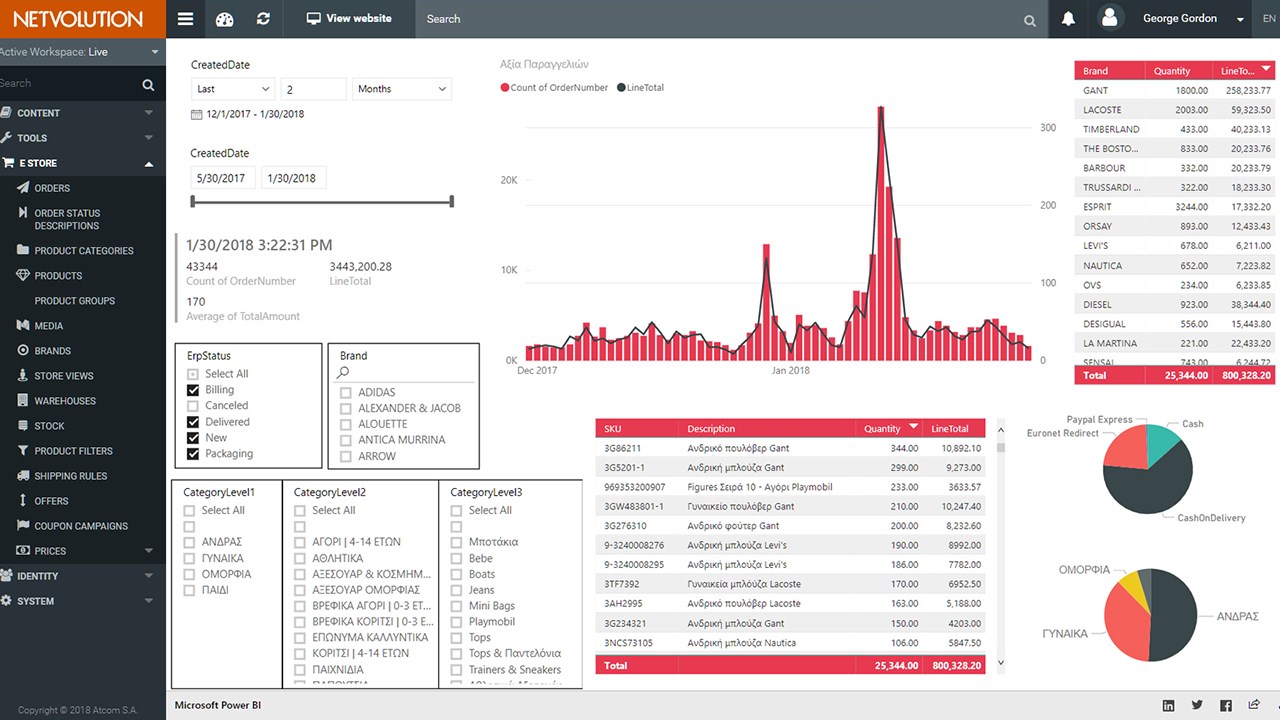This screenshot has height=720, width=1280.
Task: Check the ALOUETTE brand checkbox
Action: point(345,424)
